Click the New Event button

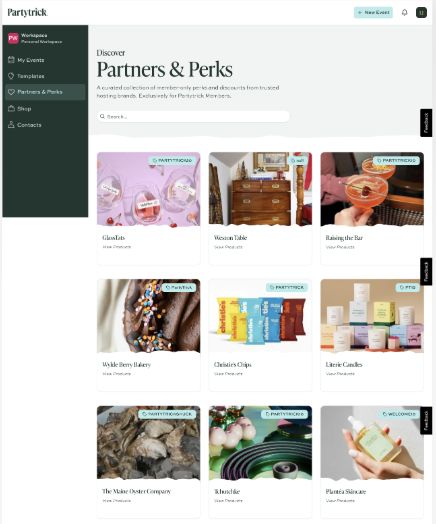pyautogui.click(x=373, y=12)
